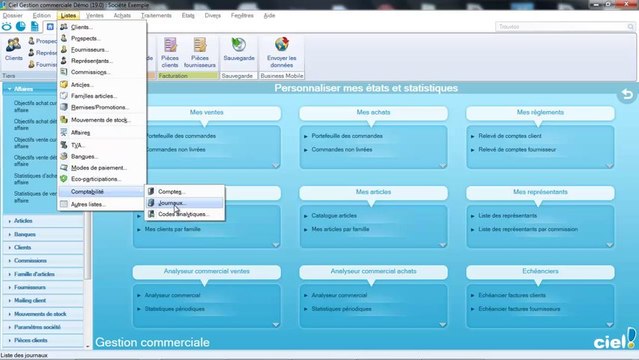639x360 pixels.
Task: Click the eye icon in top toolbar
Action: click(7, 27)
